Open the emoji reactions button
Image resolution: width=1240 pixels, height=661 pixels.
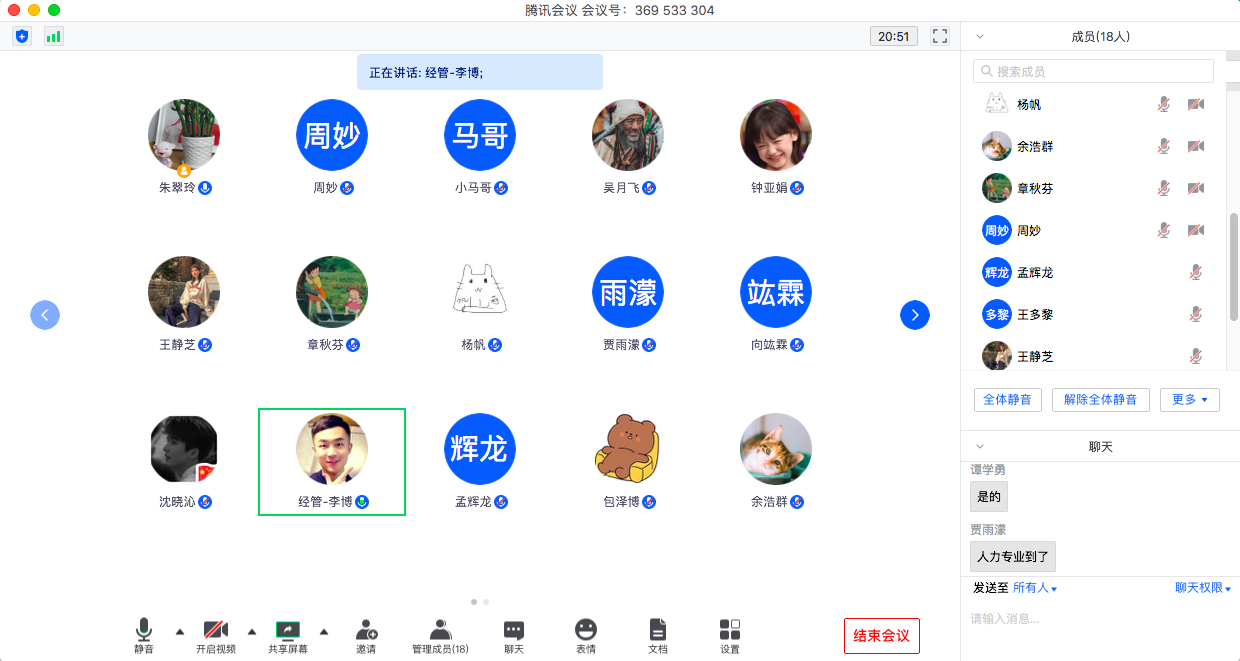pyautogui.click(x=586, y=635)
